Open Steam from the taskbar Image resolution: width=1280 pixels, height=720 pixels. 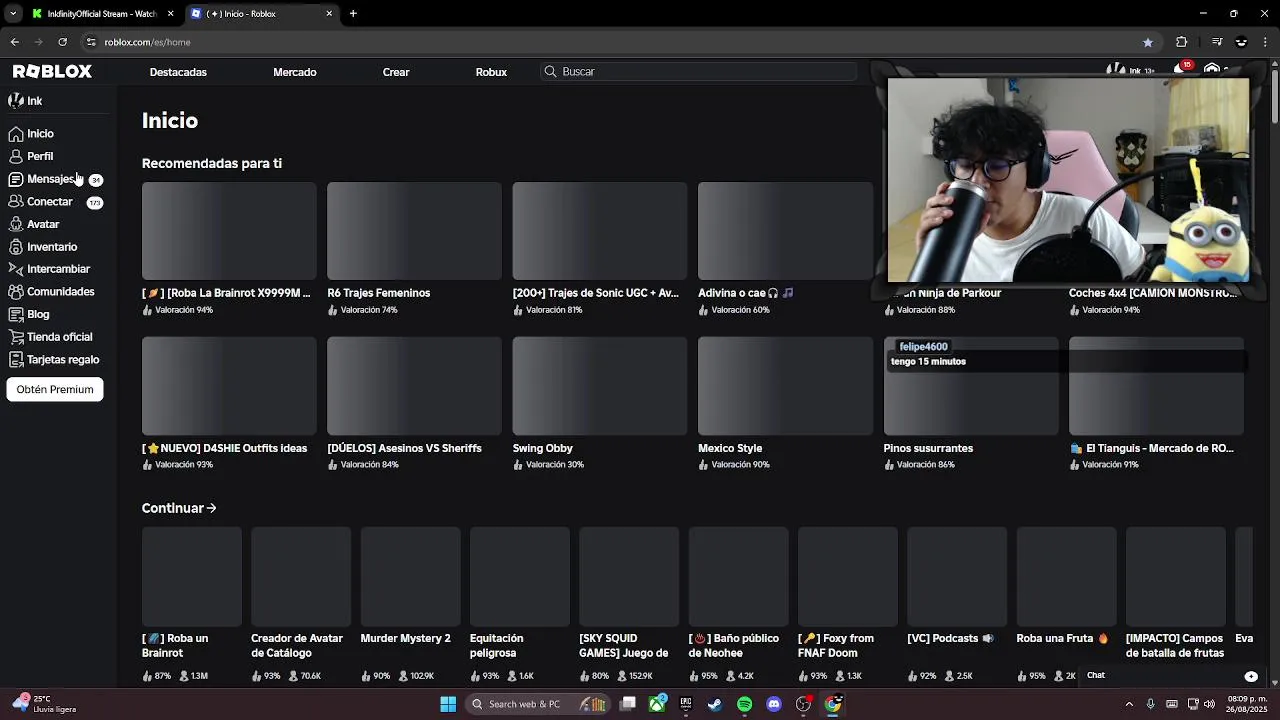(x=715, y=704)
